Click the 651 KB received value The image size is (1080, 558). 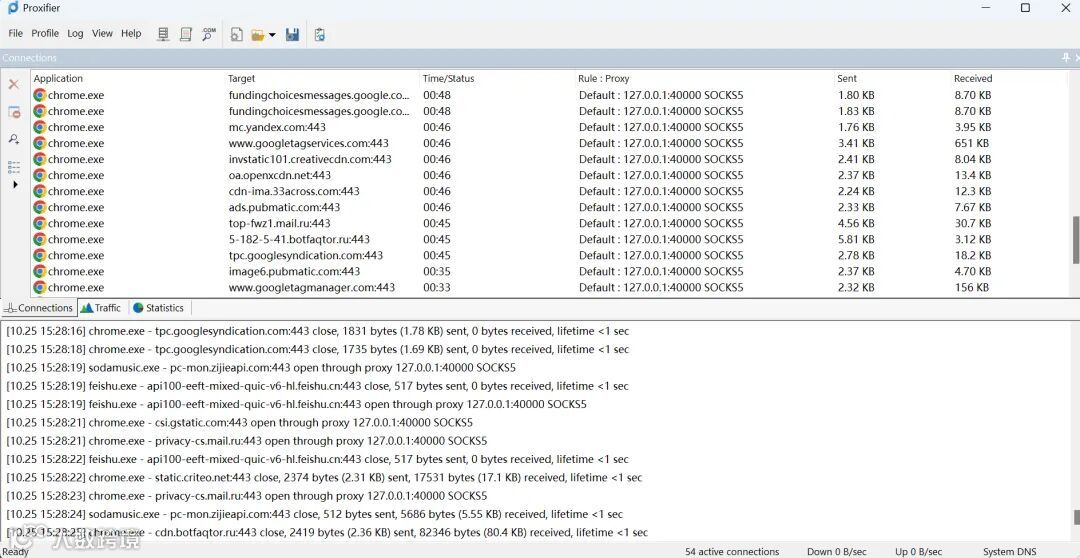click(x=972, y=143)
